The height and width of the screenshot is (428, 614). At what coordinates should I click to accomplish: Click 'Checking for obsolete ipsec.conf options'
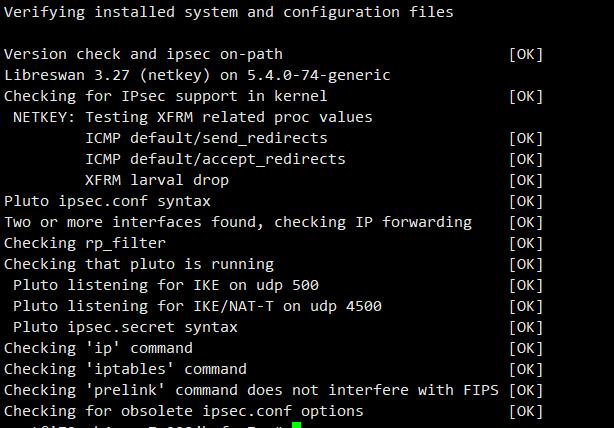(184, 412)
